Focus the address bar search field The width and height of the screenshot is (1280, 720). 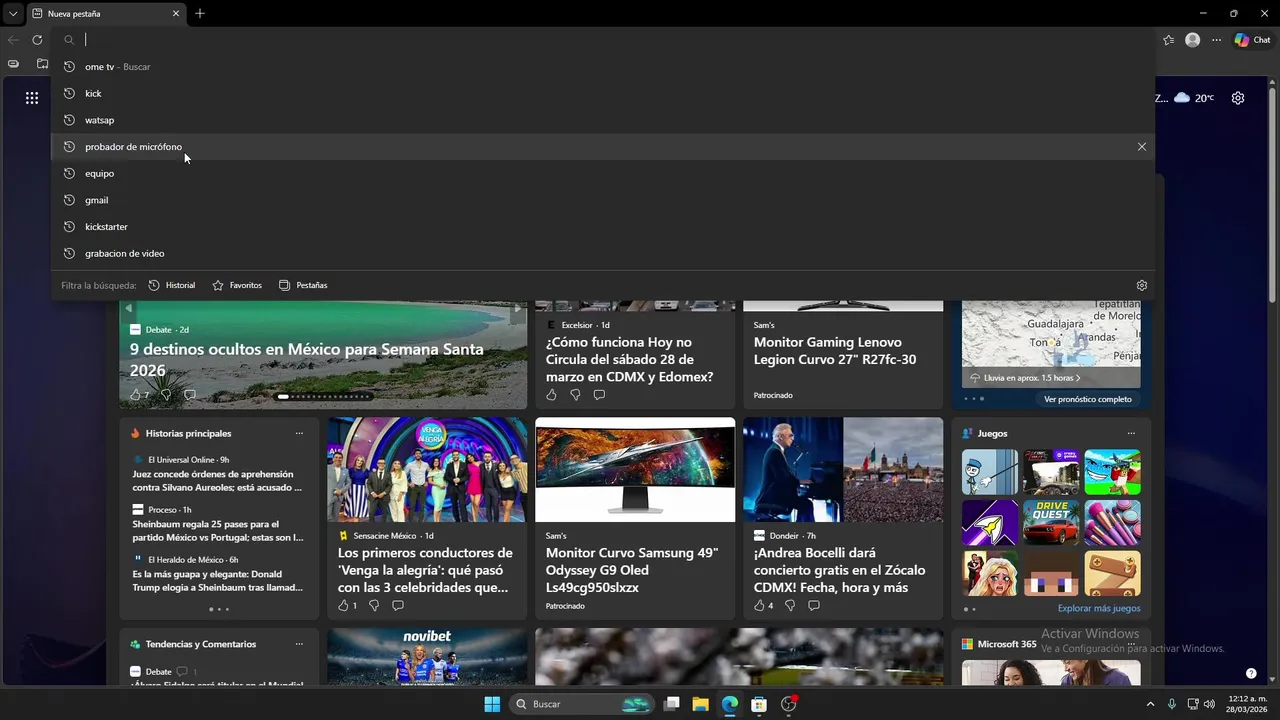(603, 40)
